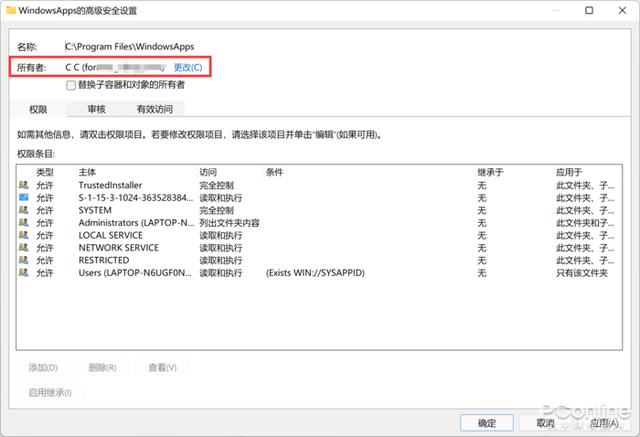Click 列出文件夹内容 access cell

click(229, 223)
